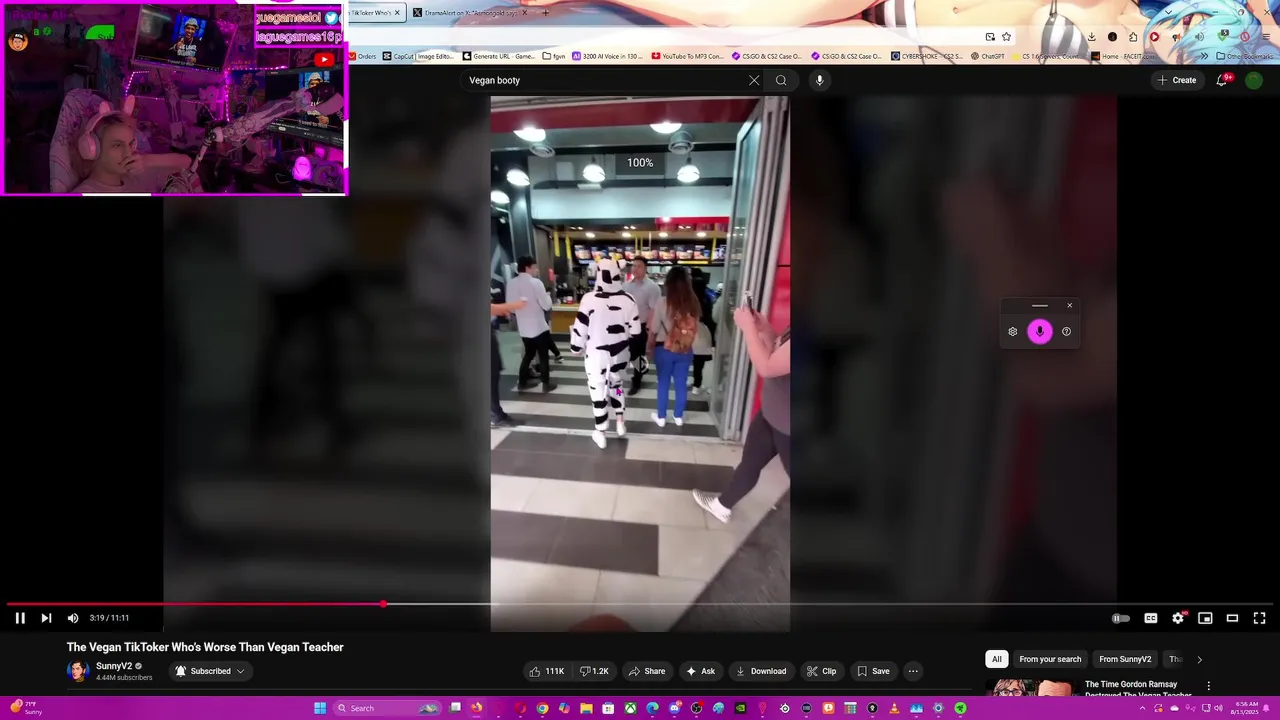Open the green account avatar menu
This screenshot has height=720, width=1280.
[1254, 80]
